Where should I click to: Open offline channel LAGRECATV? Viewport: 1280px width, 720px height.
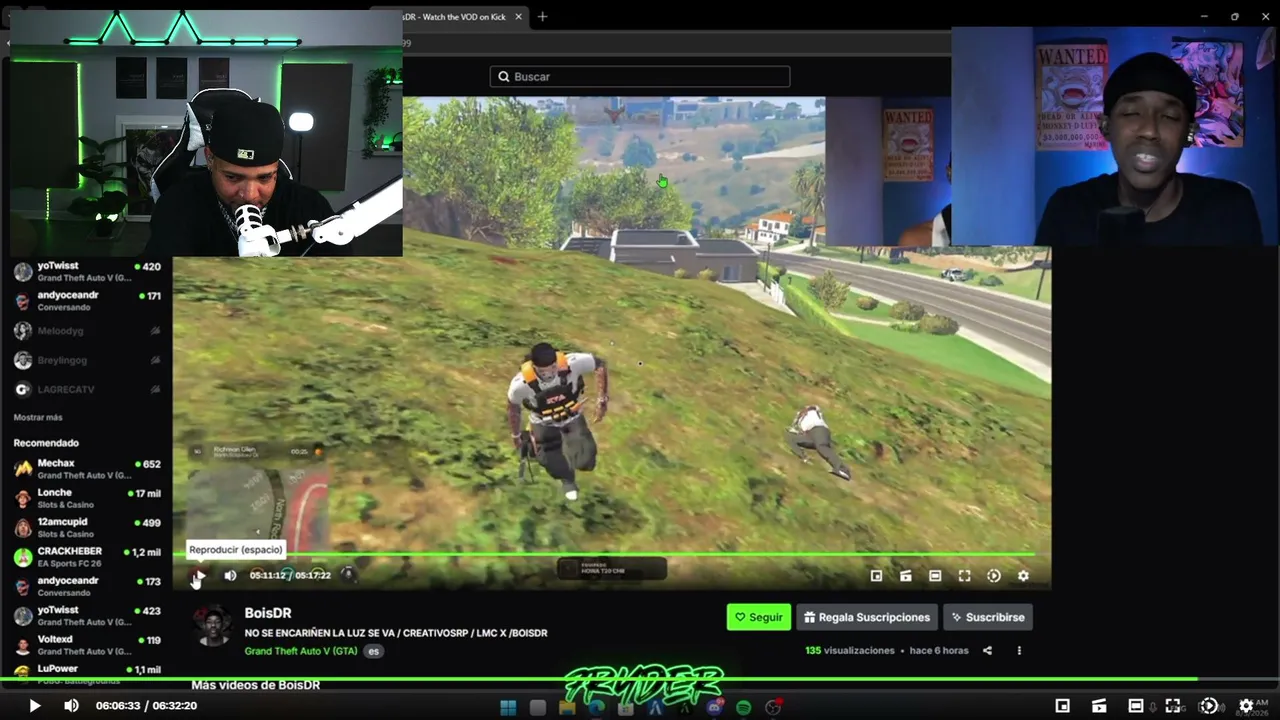(x=87, y=389)
